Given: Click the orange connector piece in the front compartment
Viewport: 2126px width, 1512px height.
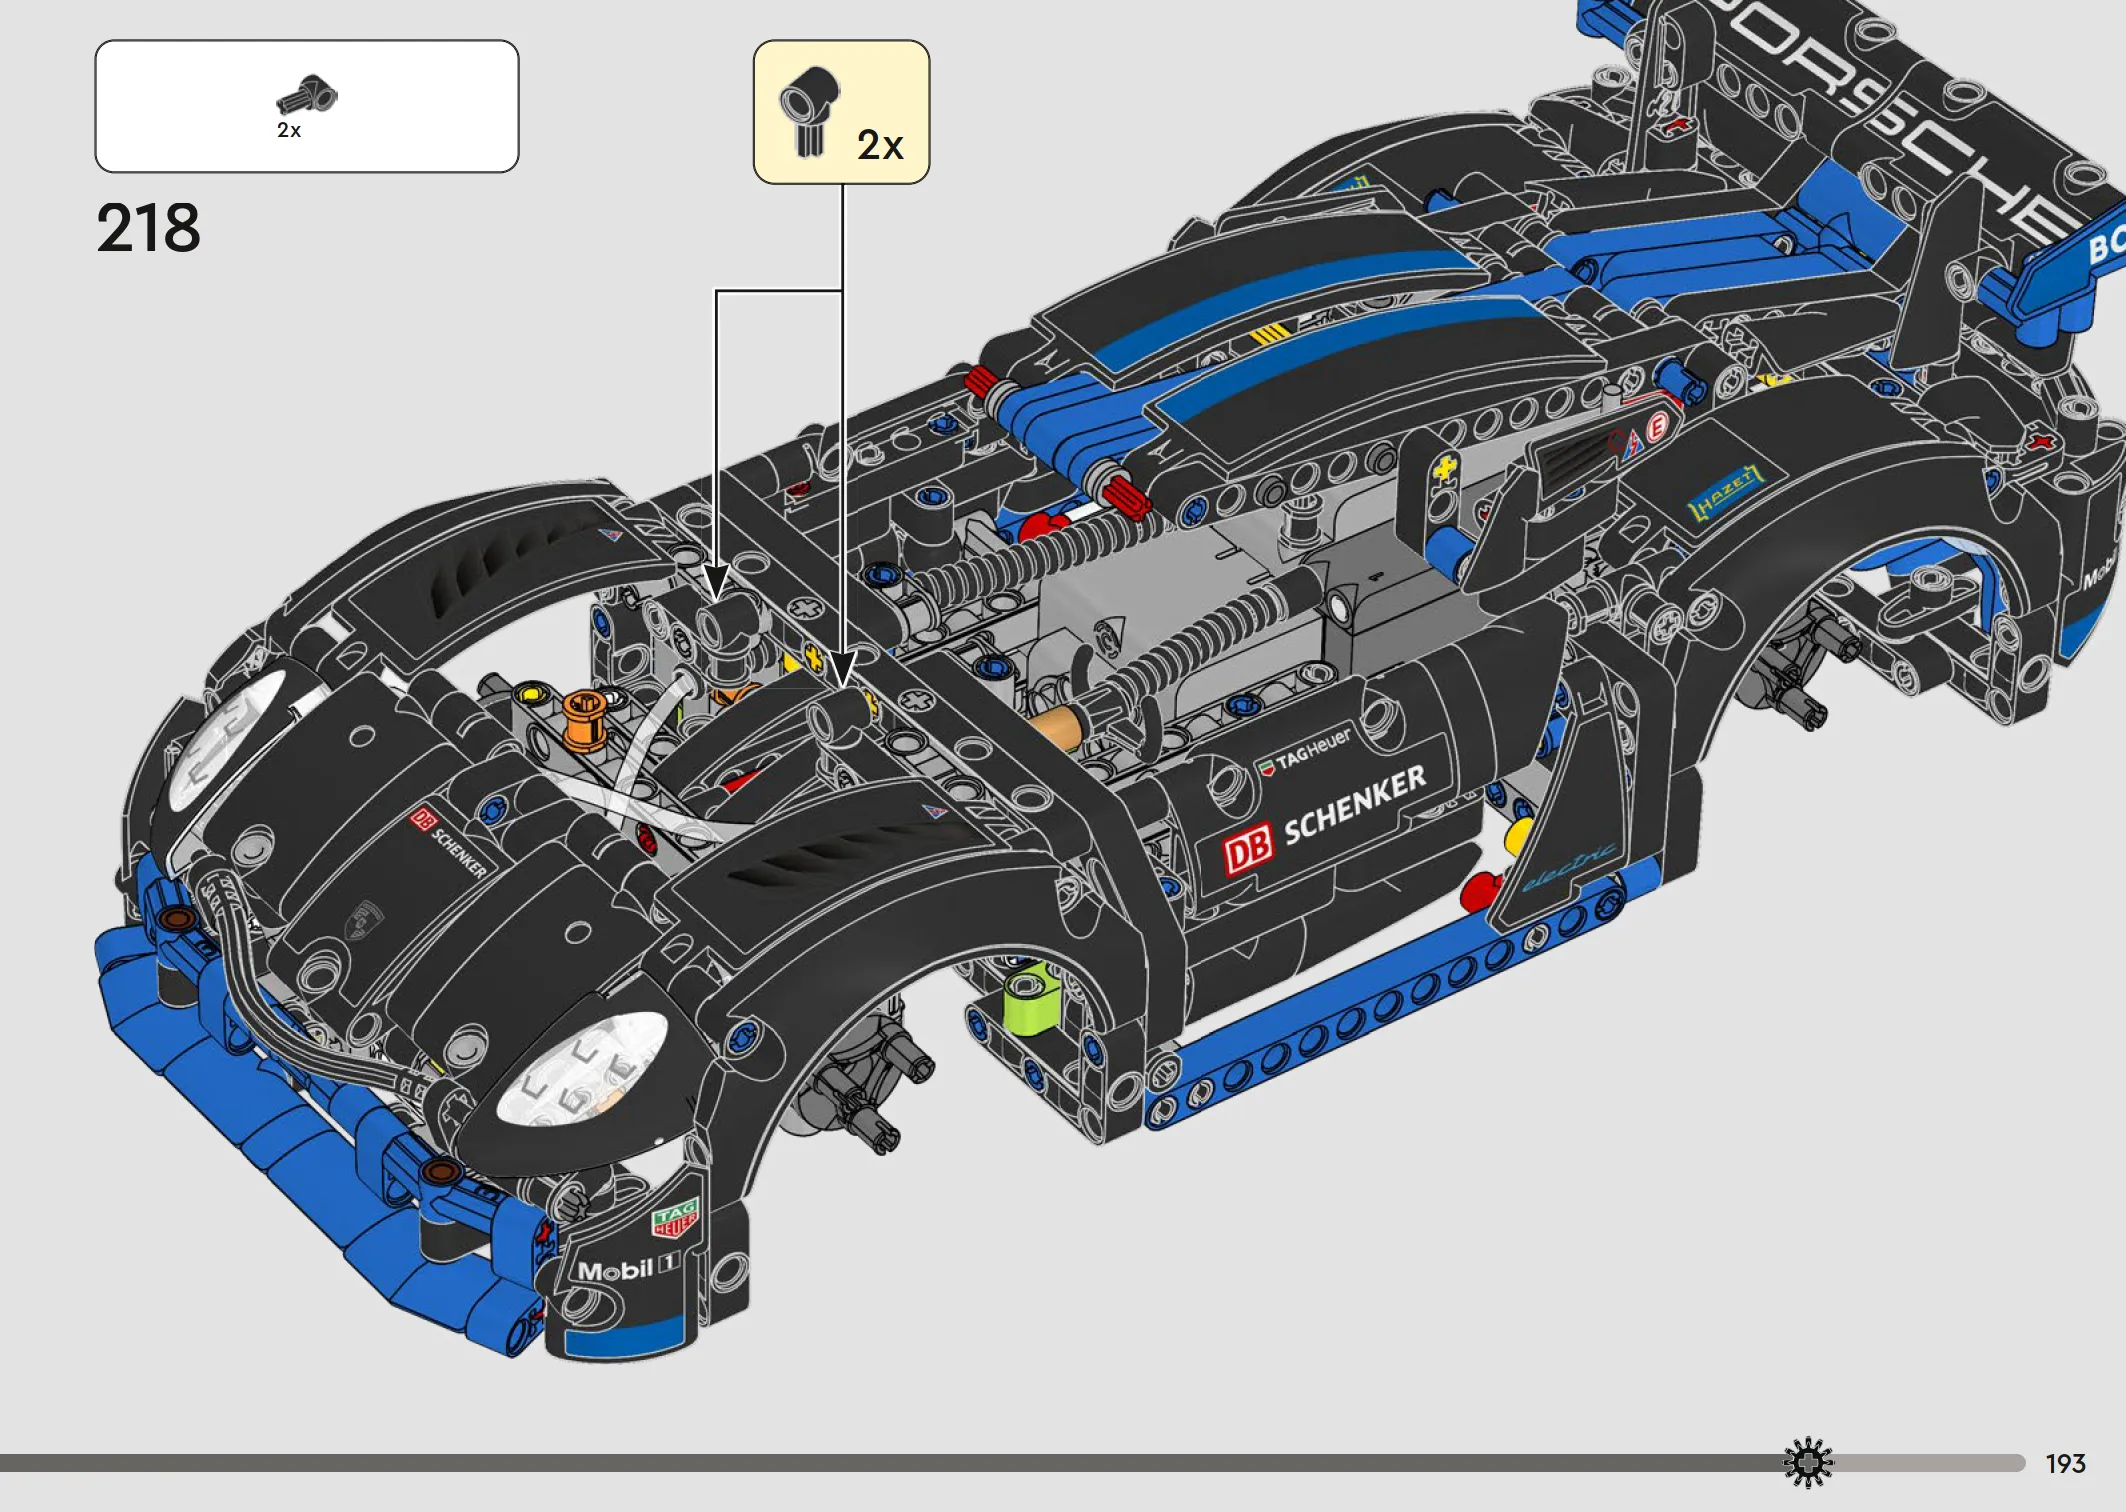Looking at the screenshot, I should (583, 719).
